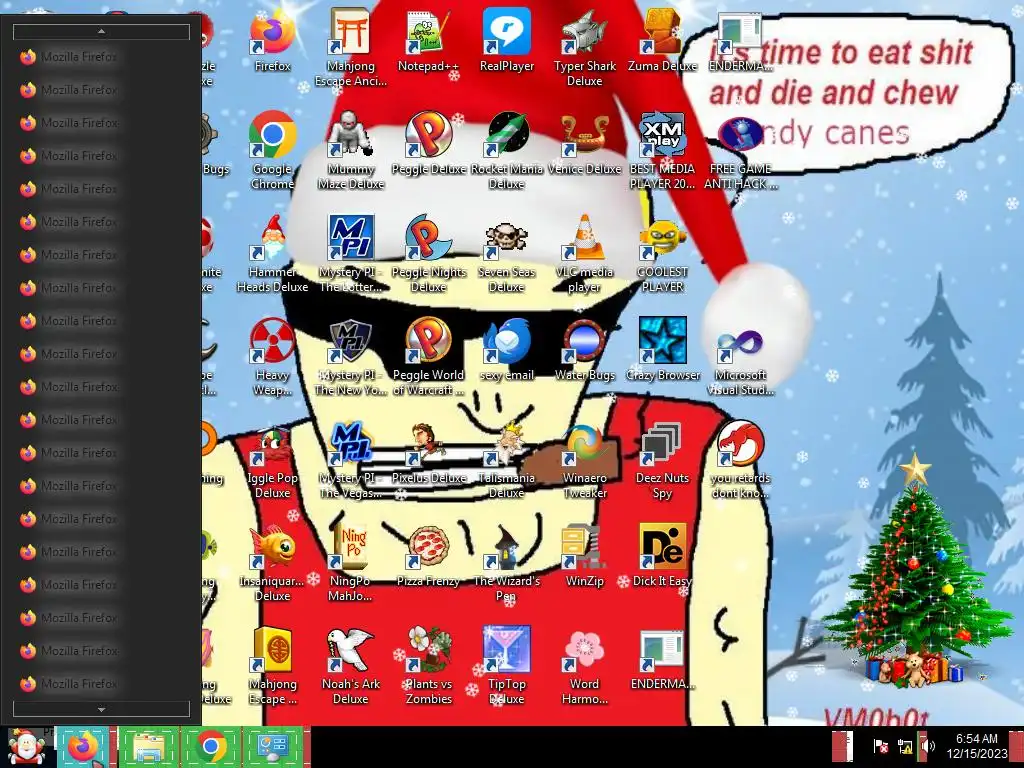1024x768 pixels.
Task: Open WinZip desktop shortcut
Action: pyautogui.click(x=584, y=556)
